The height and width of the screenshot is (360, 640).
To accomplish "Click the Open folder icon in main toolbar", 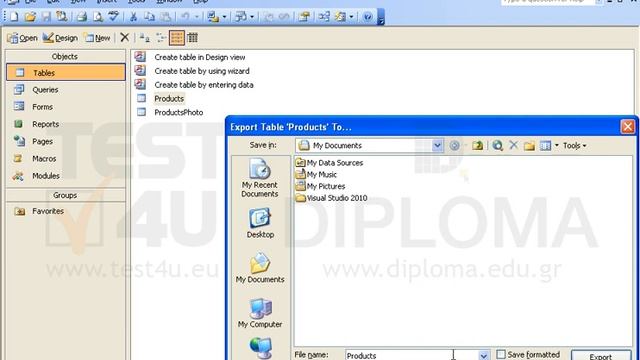I will coord(30,17).
